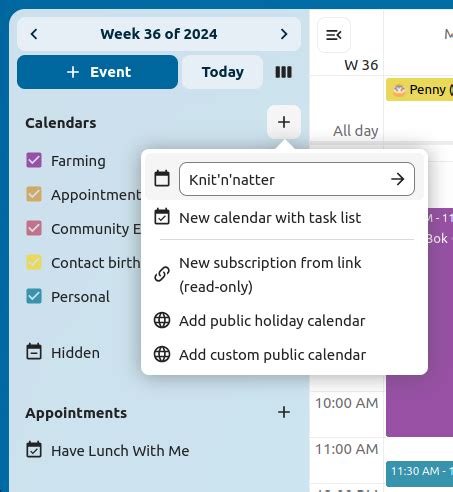Open the Week 36 of 2024 date picker
The height and width of the screenshot is (492, 453).
(159, 34)
